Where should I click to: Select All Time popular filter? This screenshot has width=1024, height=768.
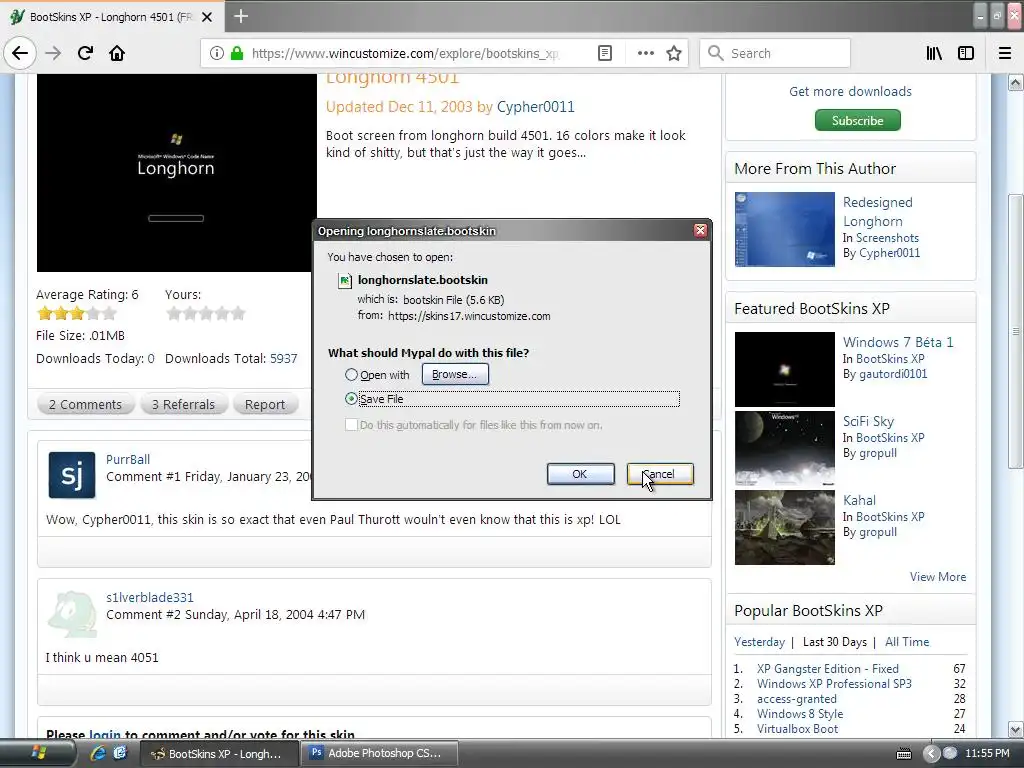(x=906, y=642)
